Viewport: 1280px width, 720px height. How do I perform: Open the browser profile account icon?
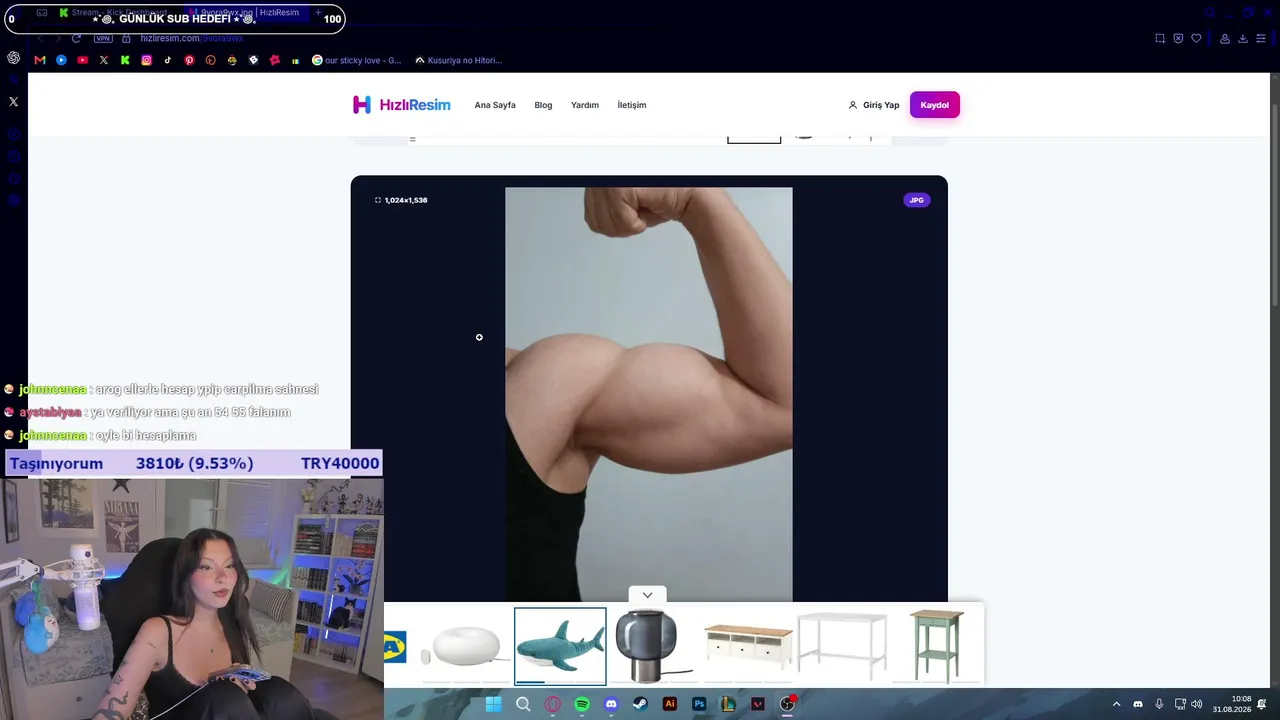1225,38
